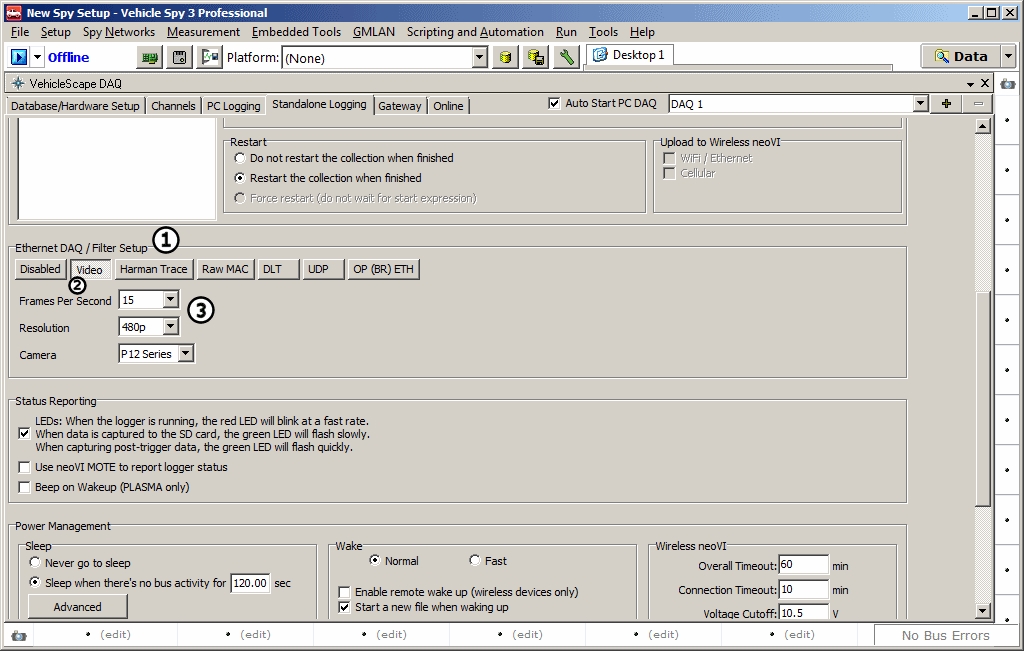
Task: Click the blue Go Online play button
Action: [x=19, y=57]
